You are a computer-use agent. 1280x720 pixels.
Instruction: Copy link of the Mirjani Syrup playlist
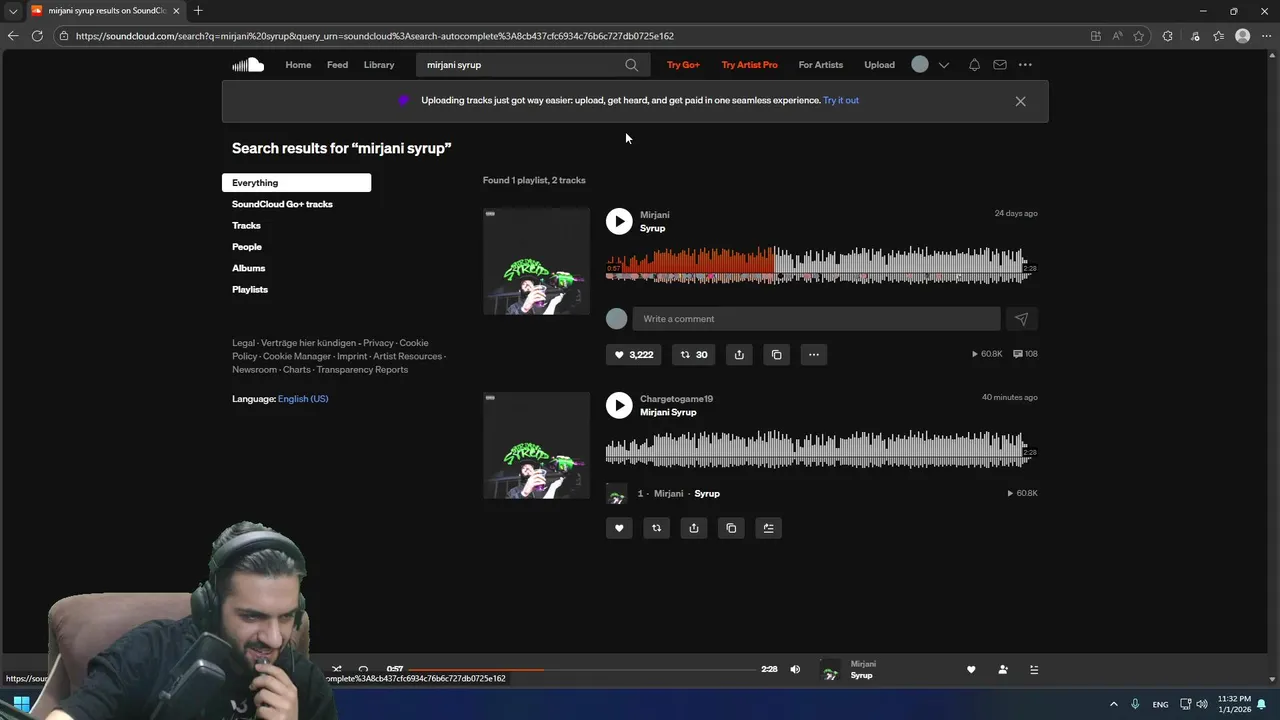(731, 528)
